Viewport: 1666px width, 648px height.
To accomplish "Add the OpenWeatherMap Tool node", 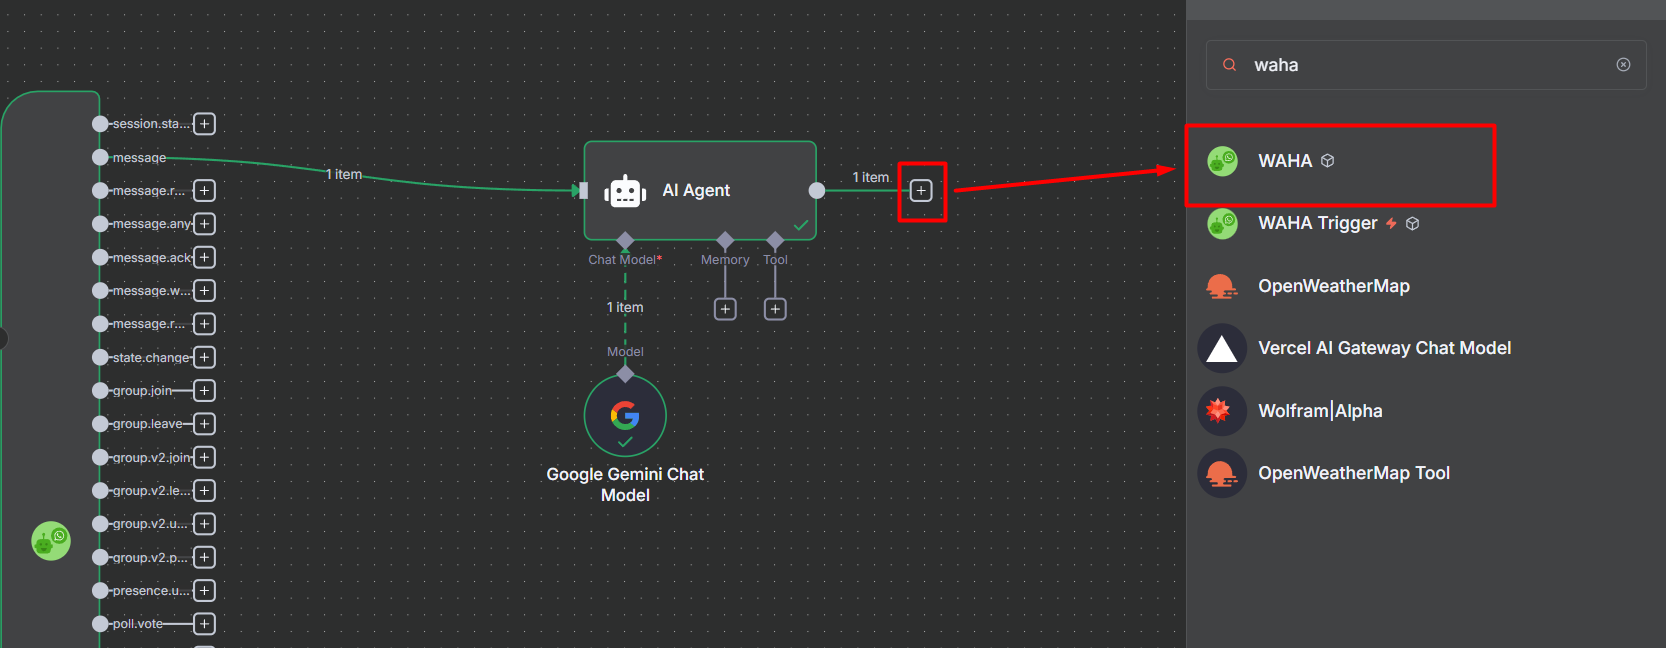I will click(1426, 473).
